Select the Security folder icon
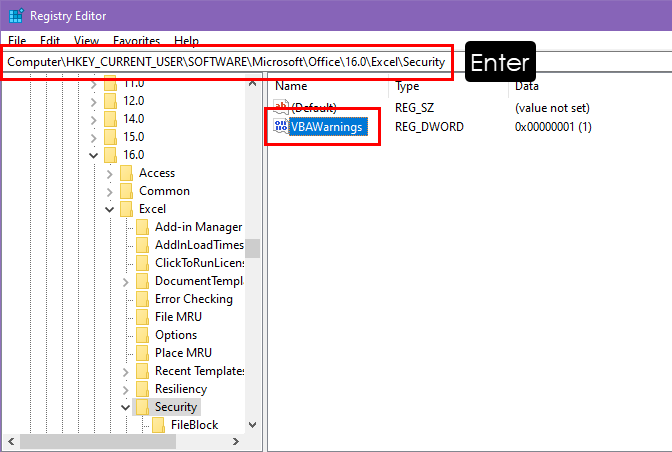 tap(142, 407)
